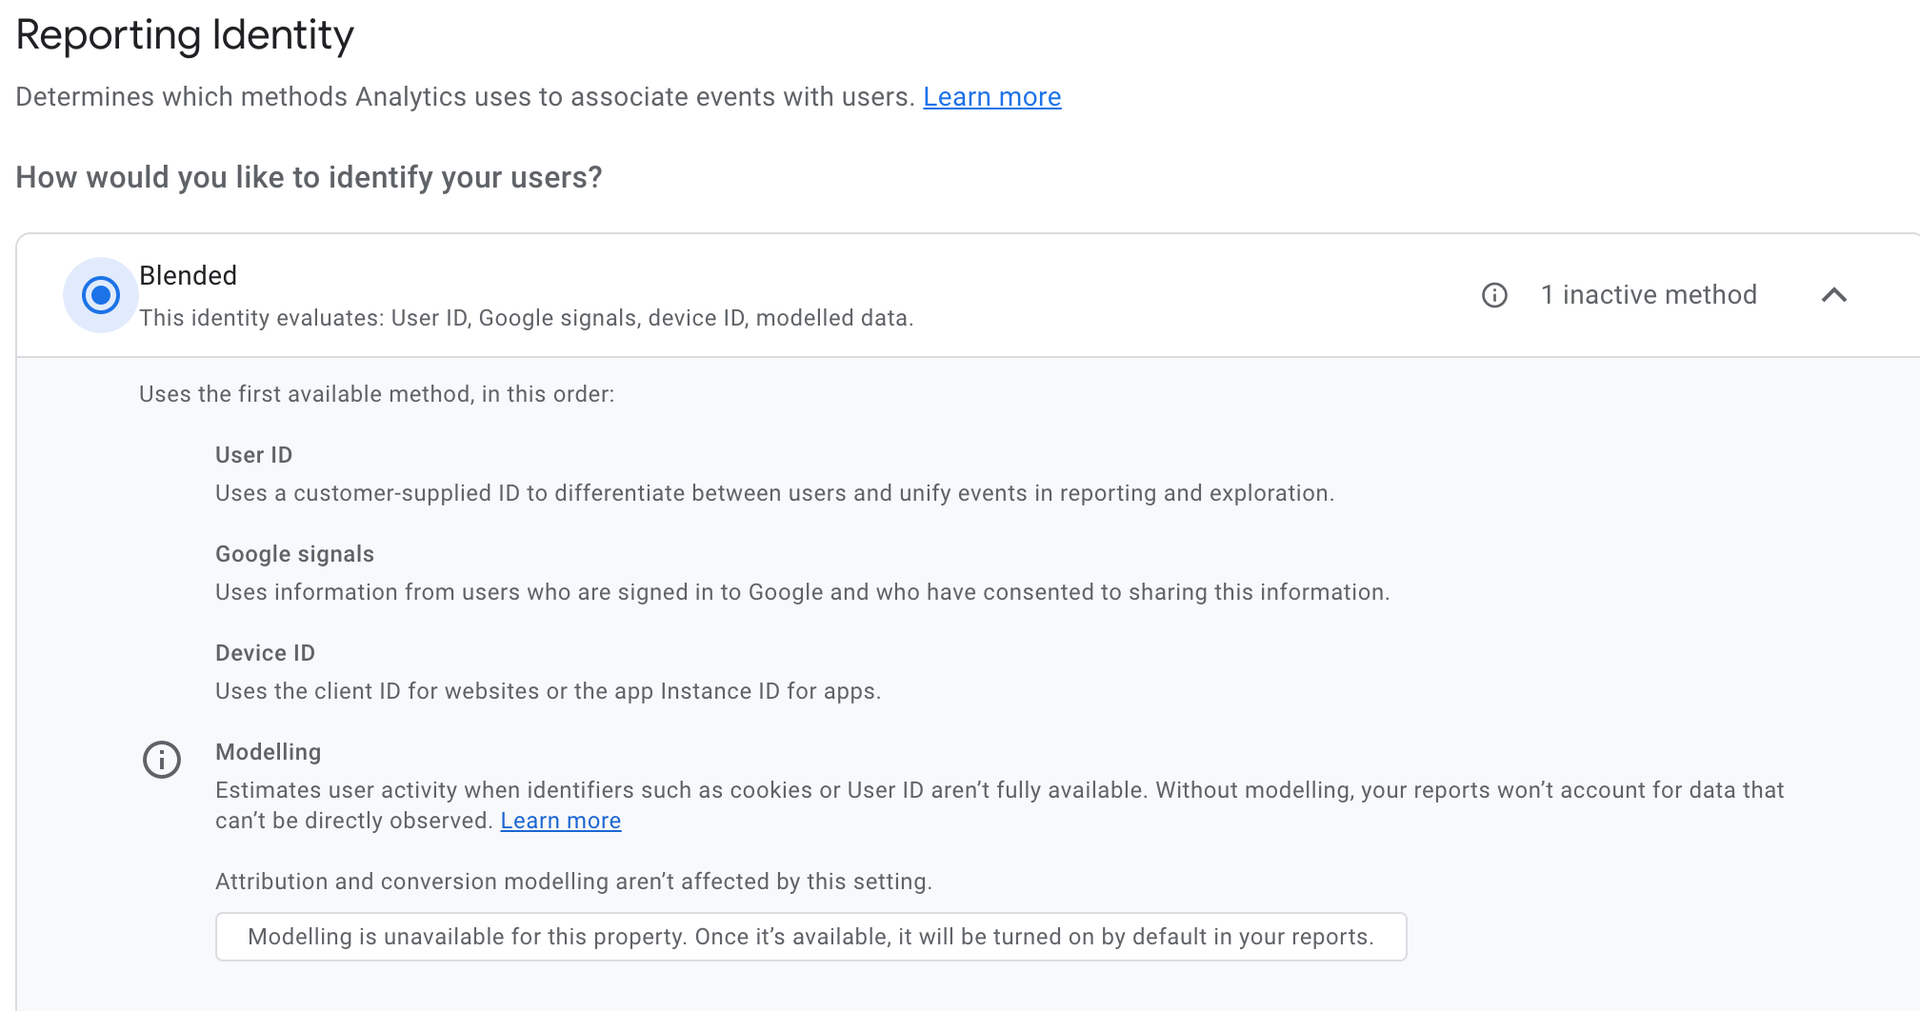The height and width of the screenshot is (1011, 1920).
Task: Click the Device ID heading
Action: pyautogui.click(x=265, y=653)
